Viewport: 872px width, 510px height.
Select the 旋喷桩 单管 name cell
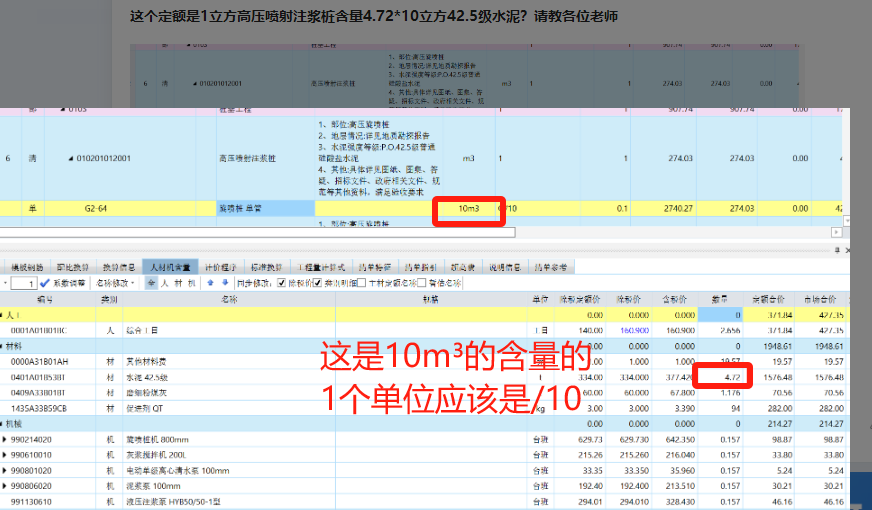265,209
